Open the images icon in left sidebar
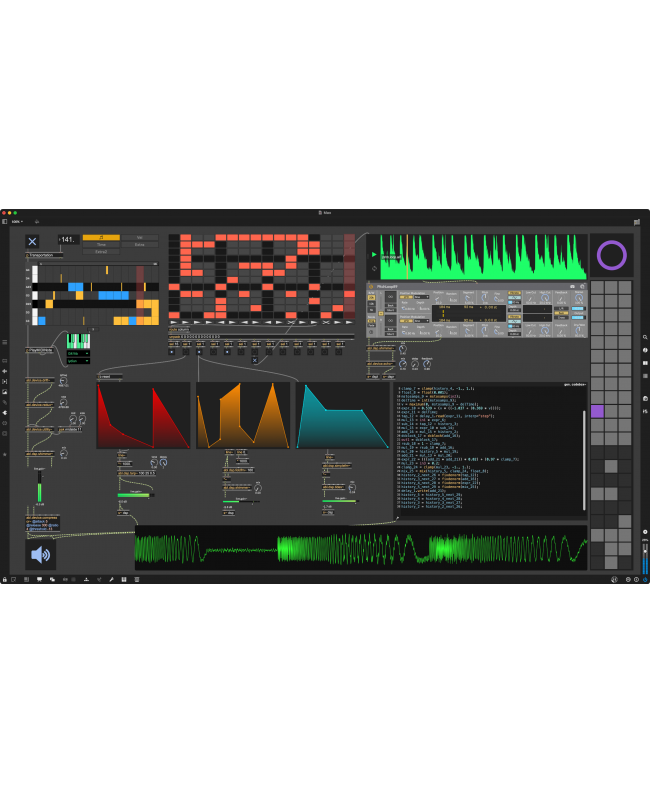 point(5,392)
